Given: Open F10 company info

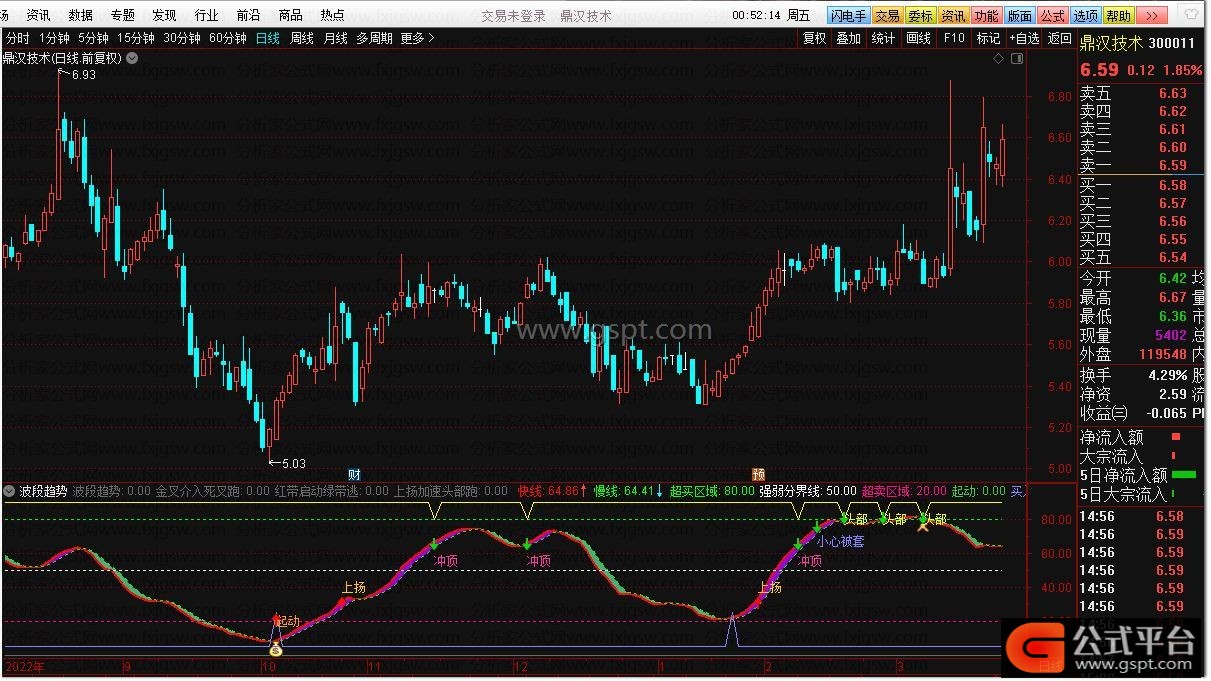Looking at the screenshot, I should click(x=954, y=38).
